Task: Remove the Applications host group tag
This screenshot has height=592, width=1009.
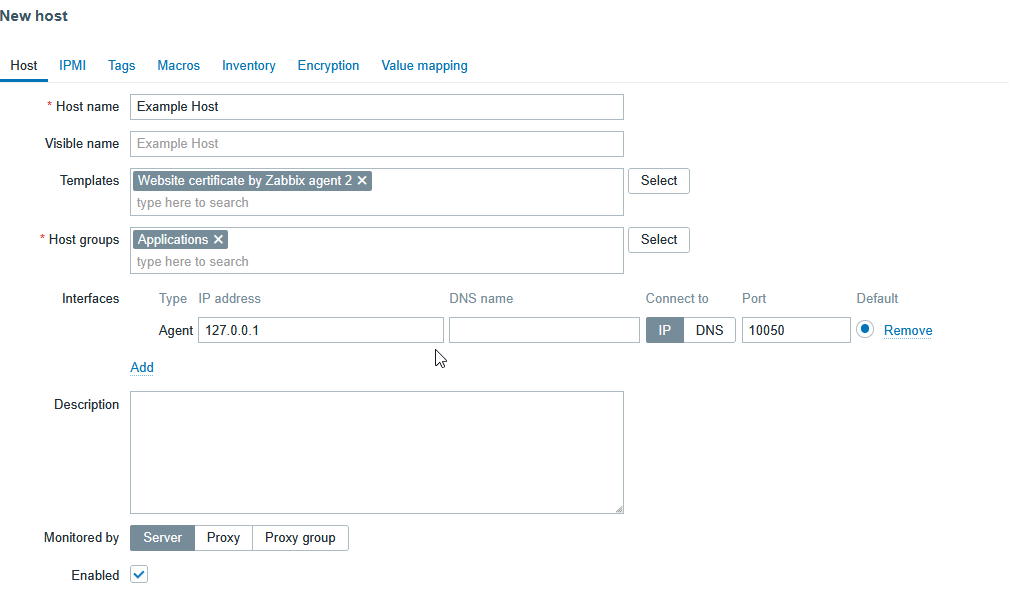Action: 219,240
